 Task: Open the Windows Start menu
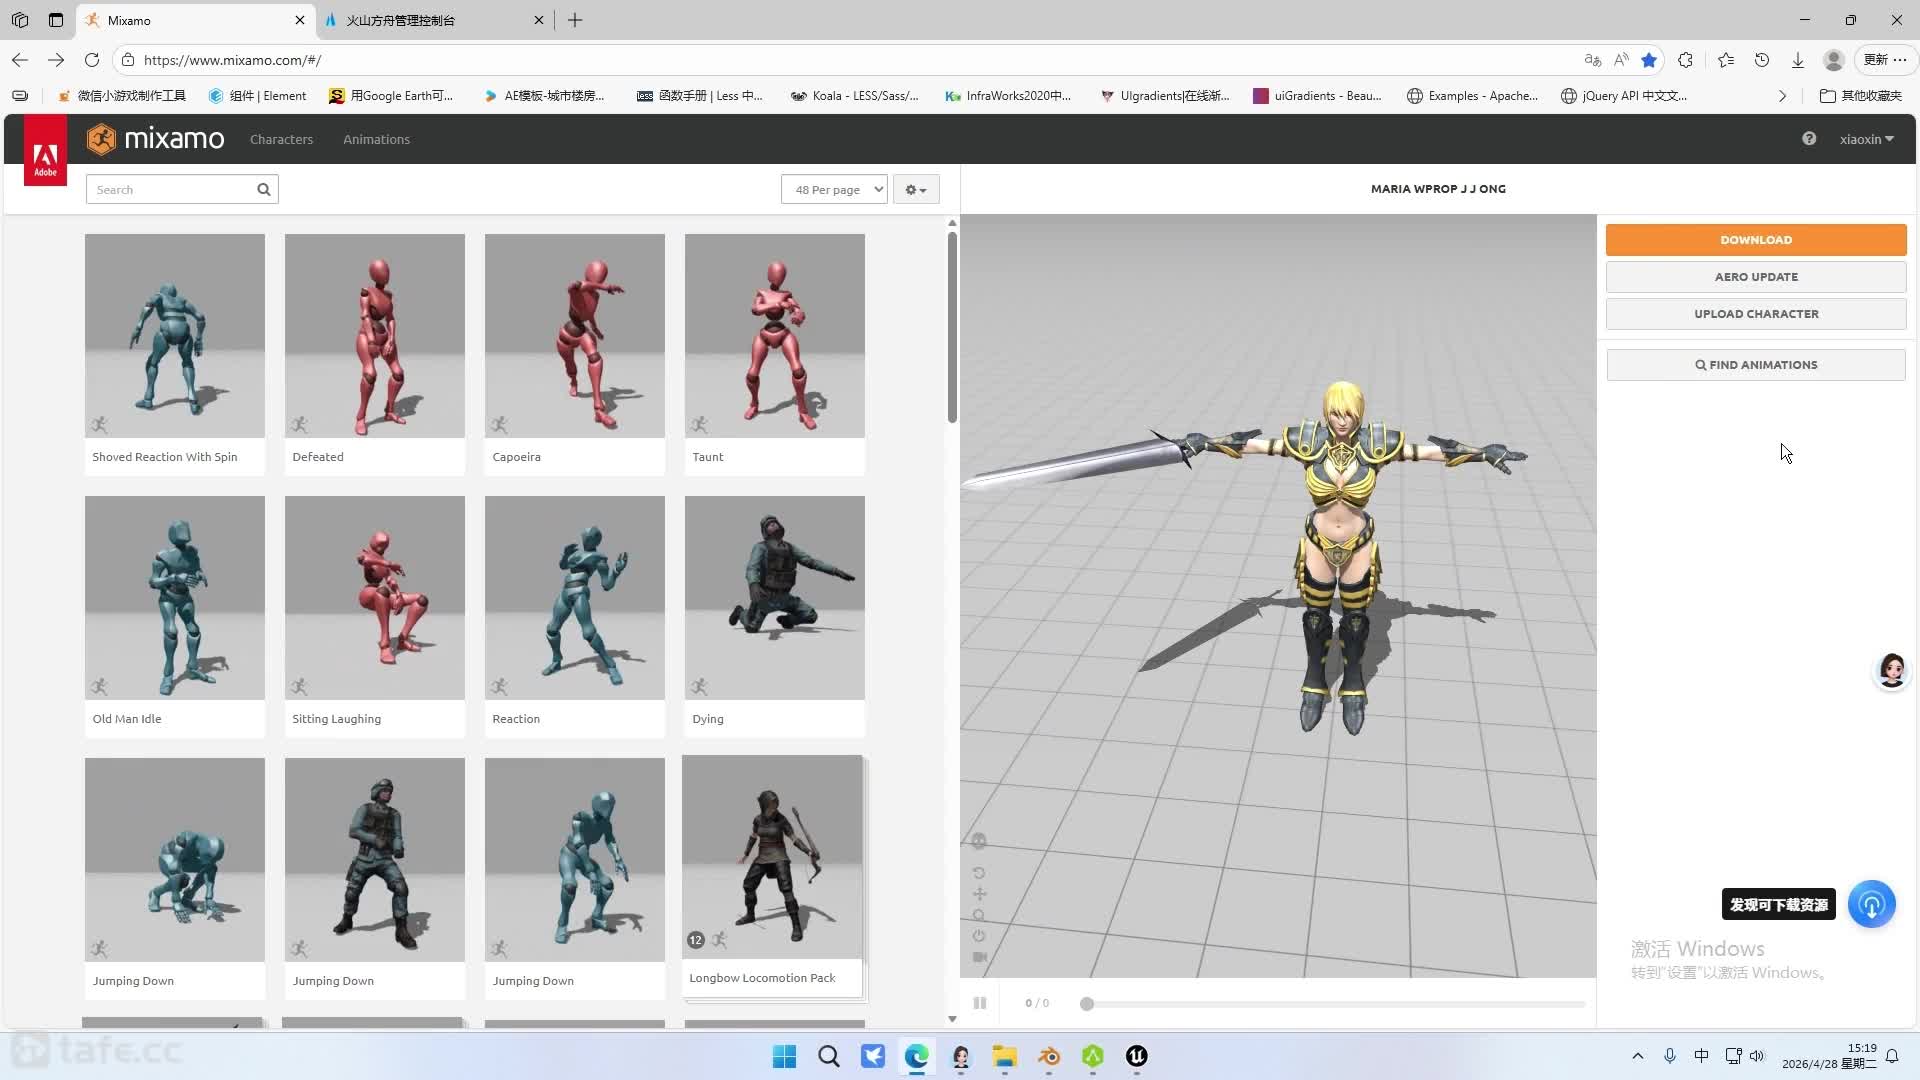(x=785, y=1056)
